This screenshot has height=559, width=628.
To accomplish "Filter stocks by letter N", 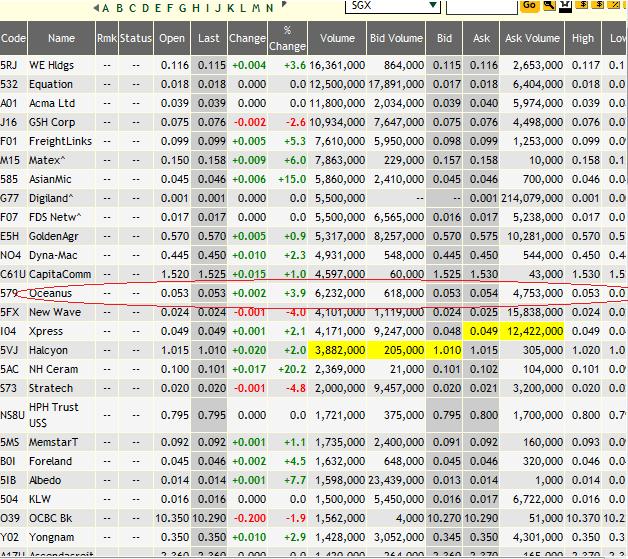I will [269, 7].
